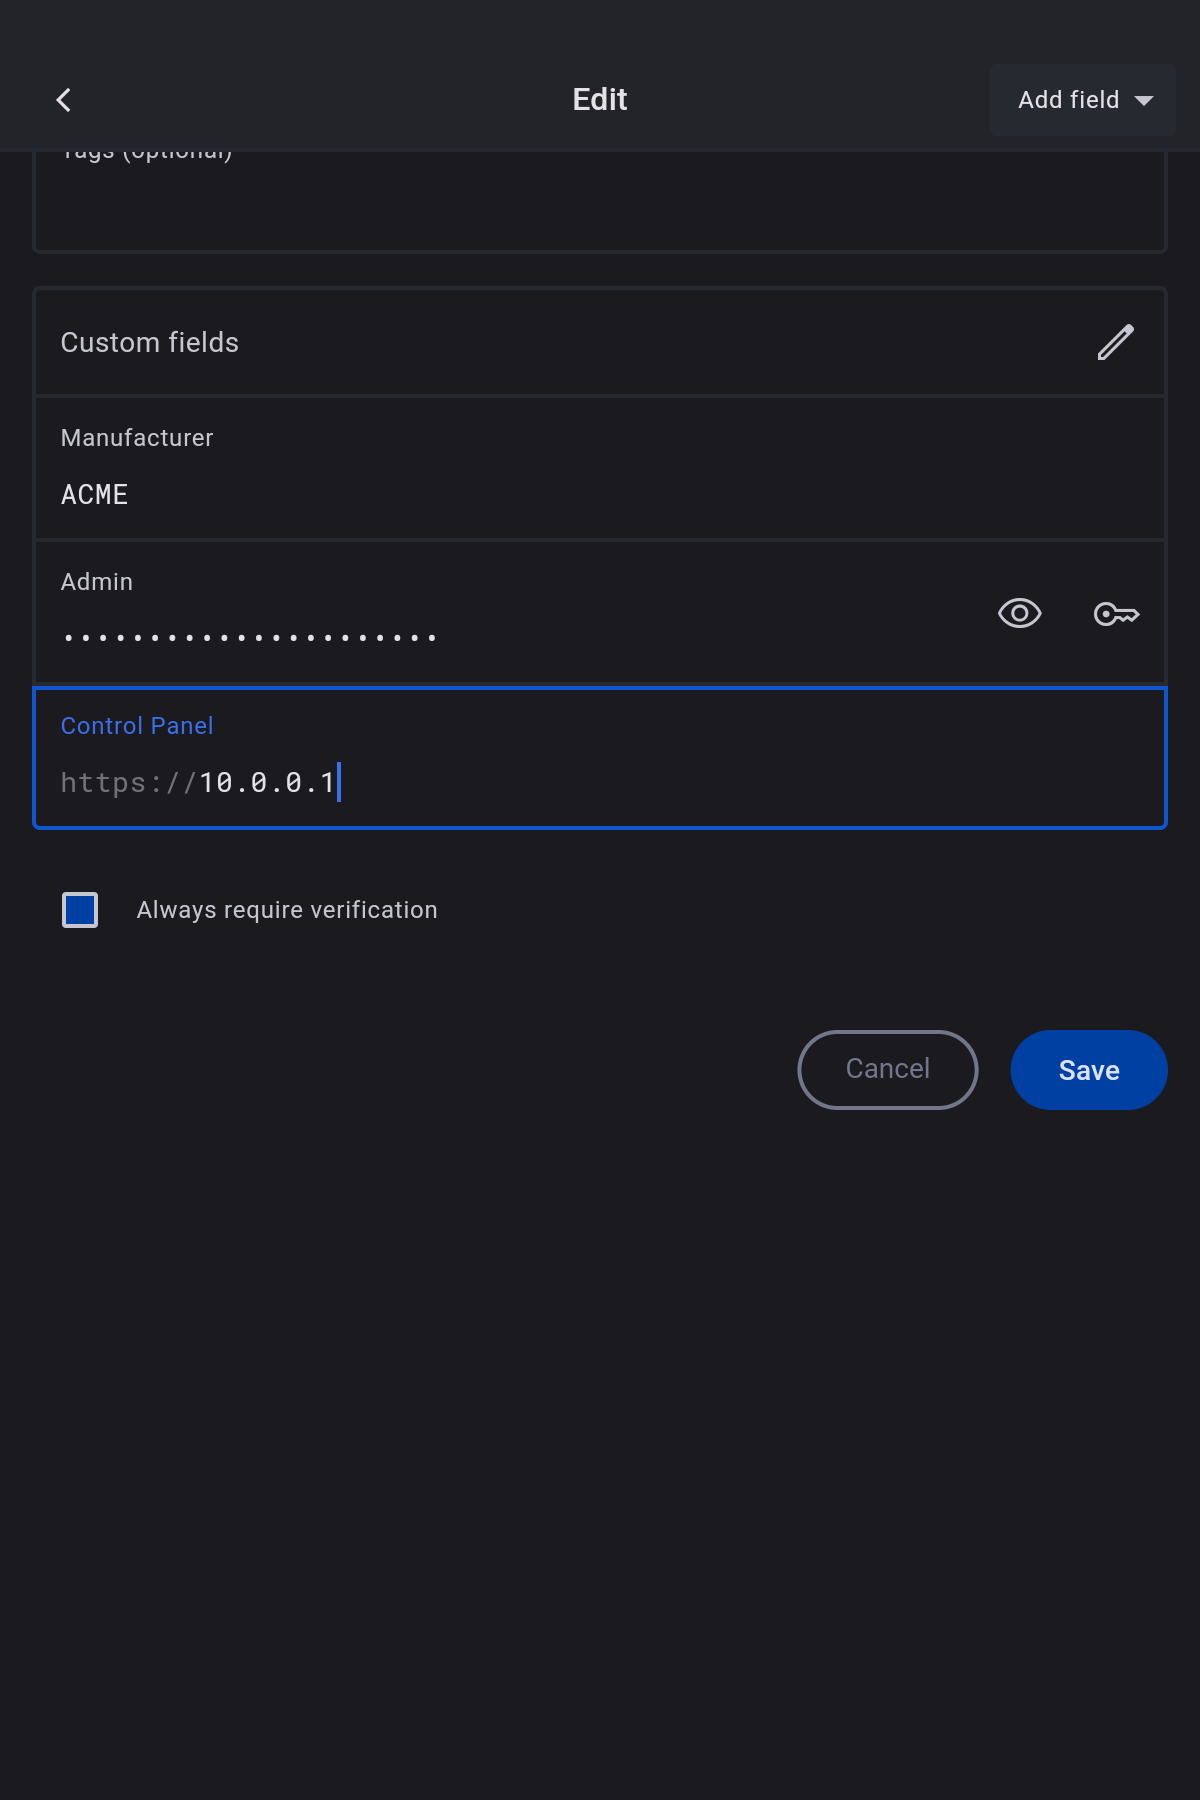Select the Custom fields header text

pyautogui.click(x=150, y=343)
